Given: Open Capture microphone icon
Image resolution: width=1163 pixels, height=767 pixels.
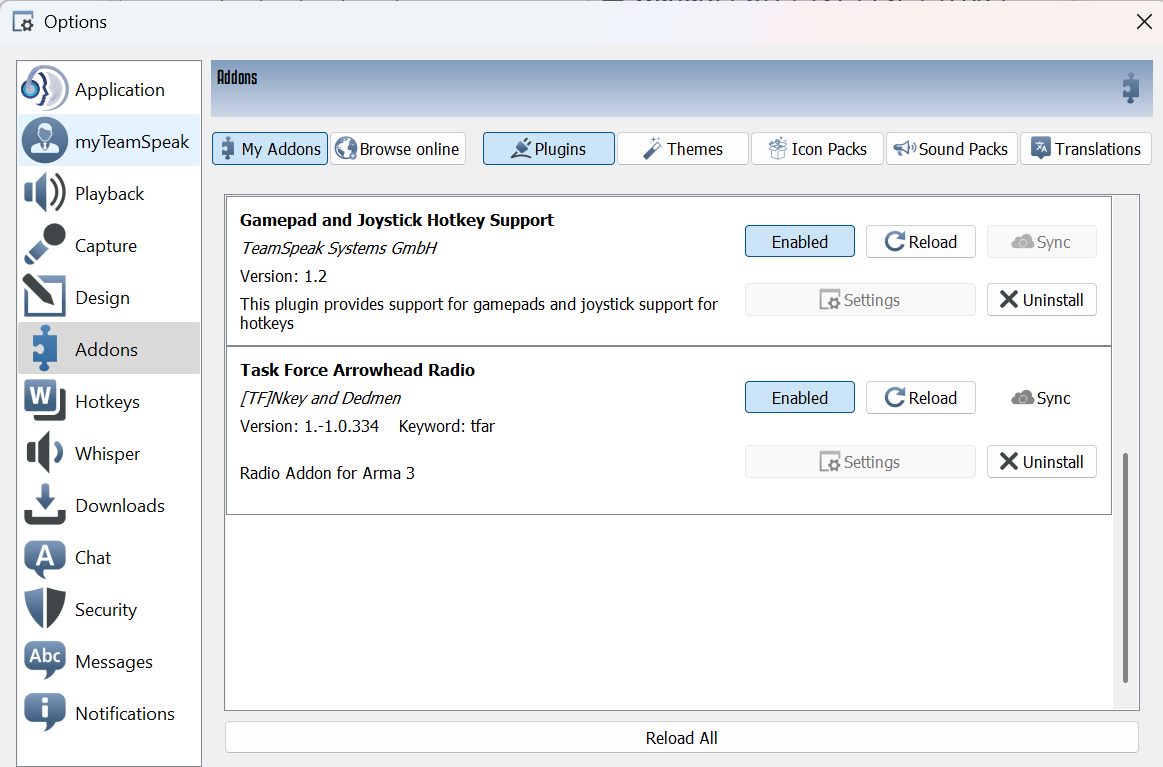Looking at the screenshot, I should [x=45, y=245].
